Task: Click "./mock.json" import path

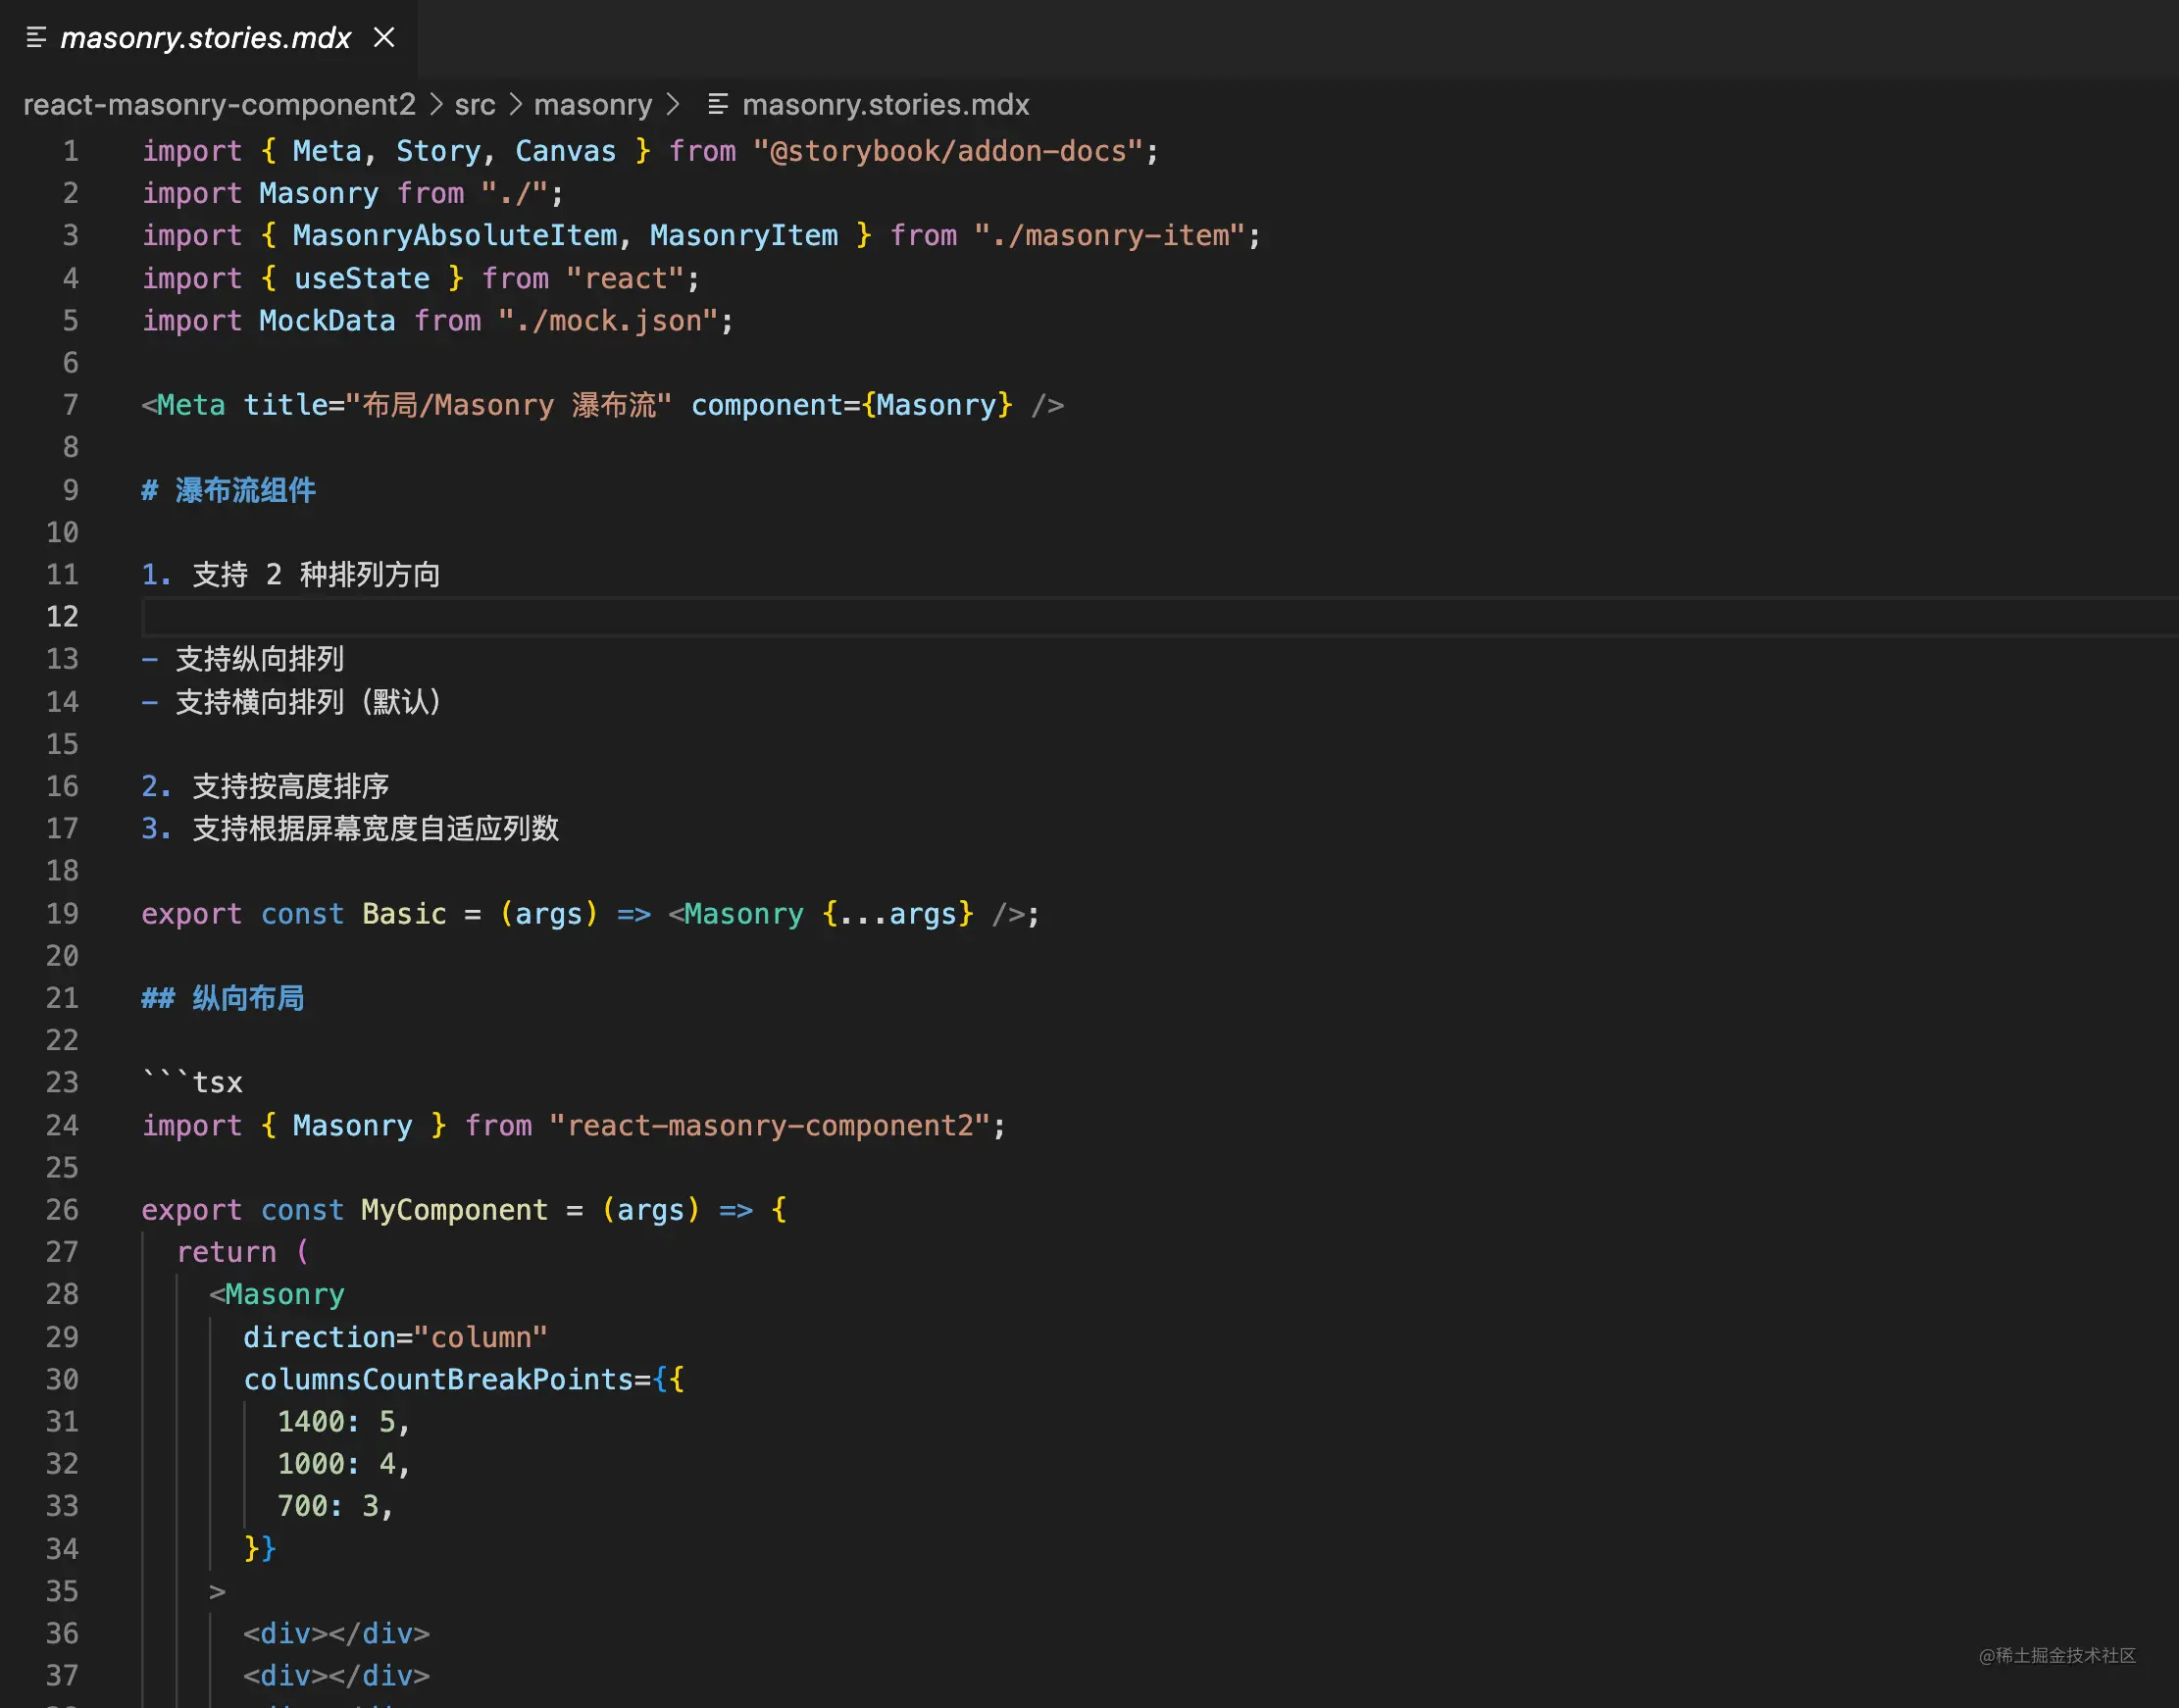Action: click(608, 320)
